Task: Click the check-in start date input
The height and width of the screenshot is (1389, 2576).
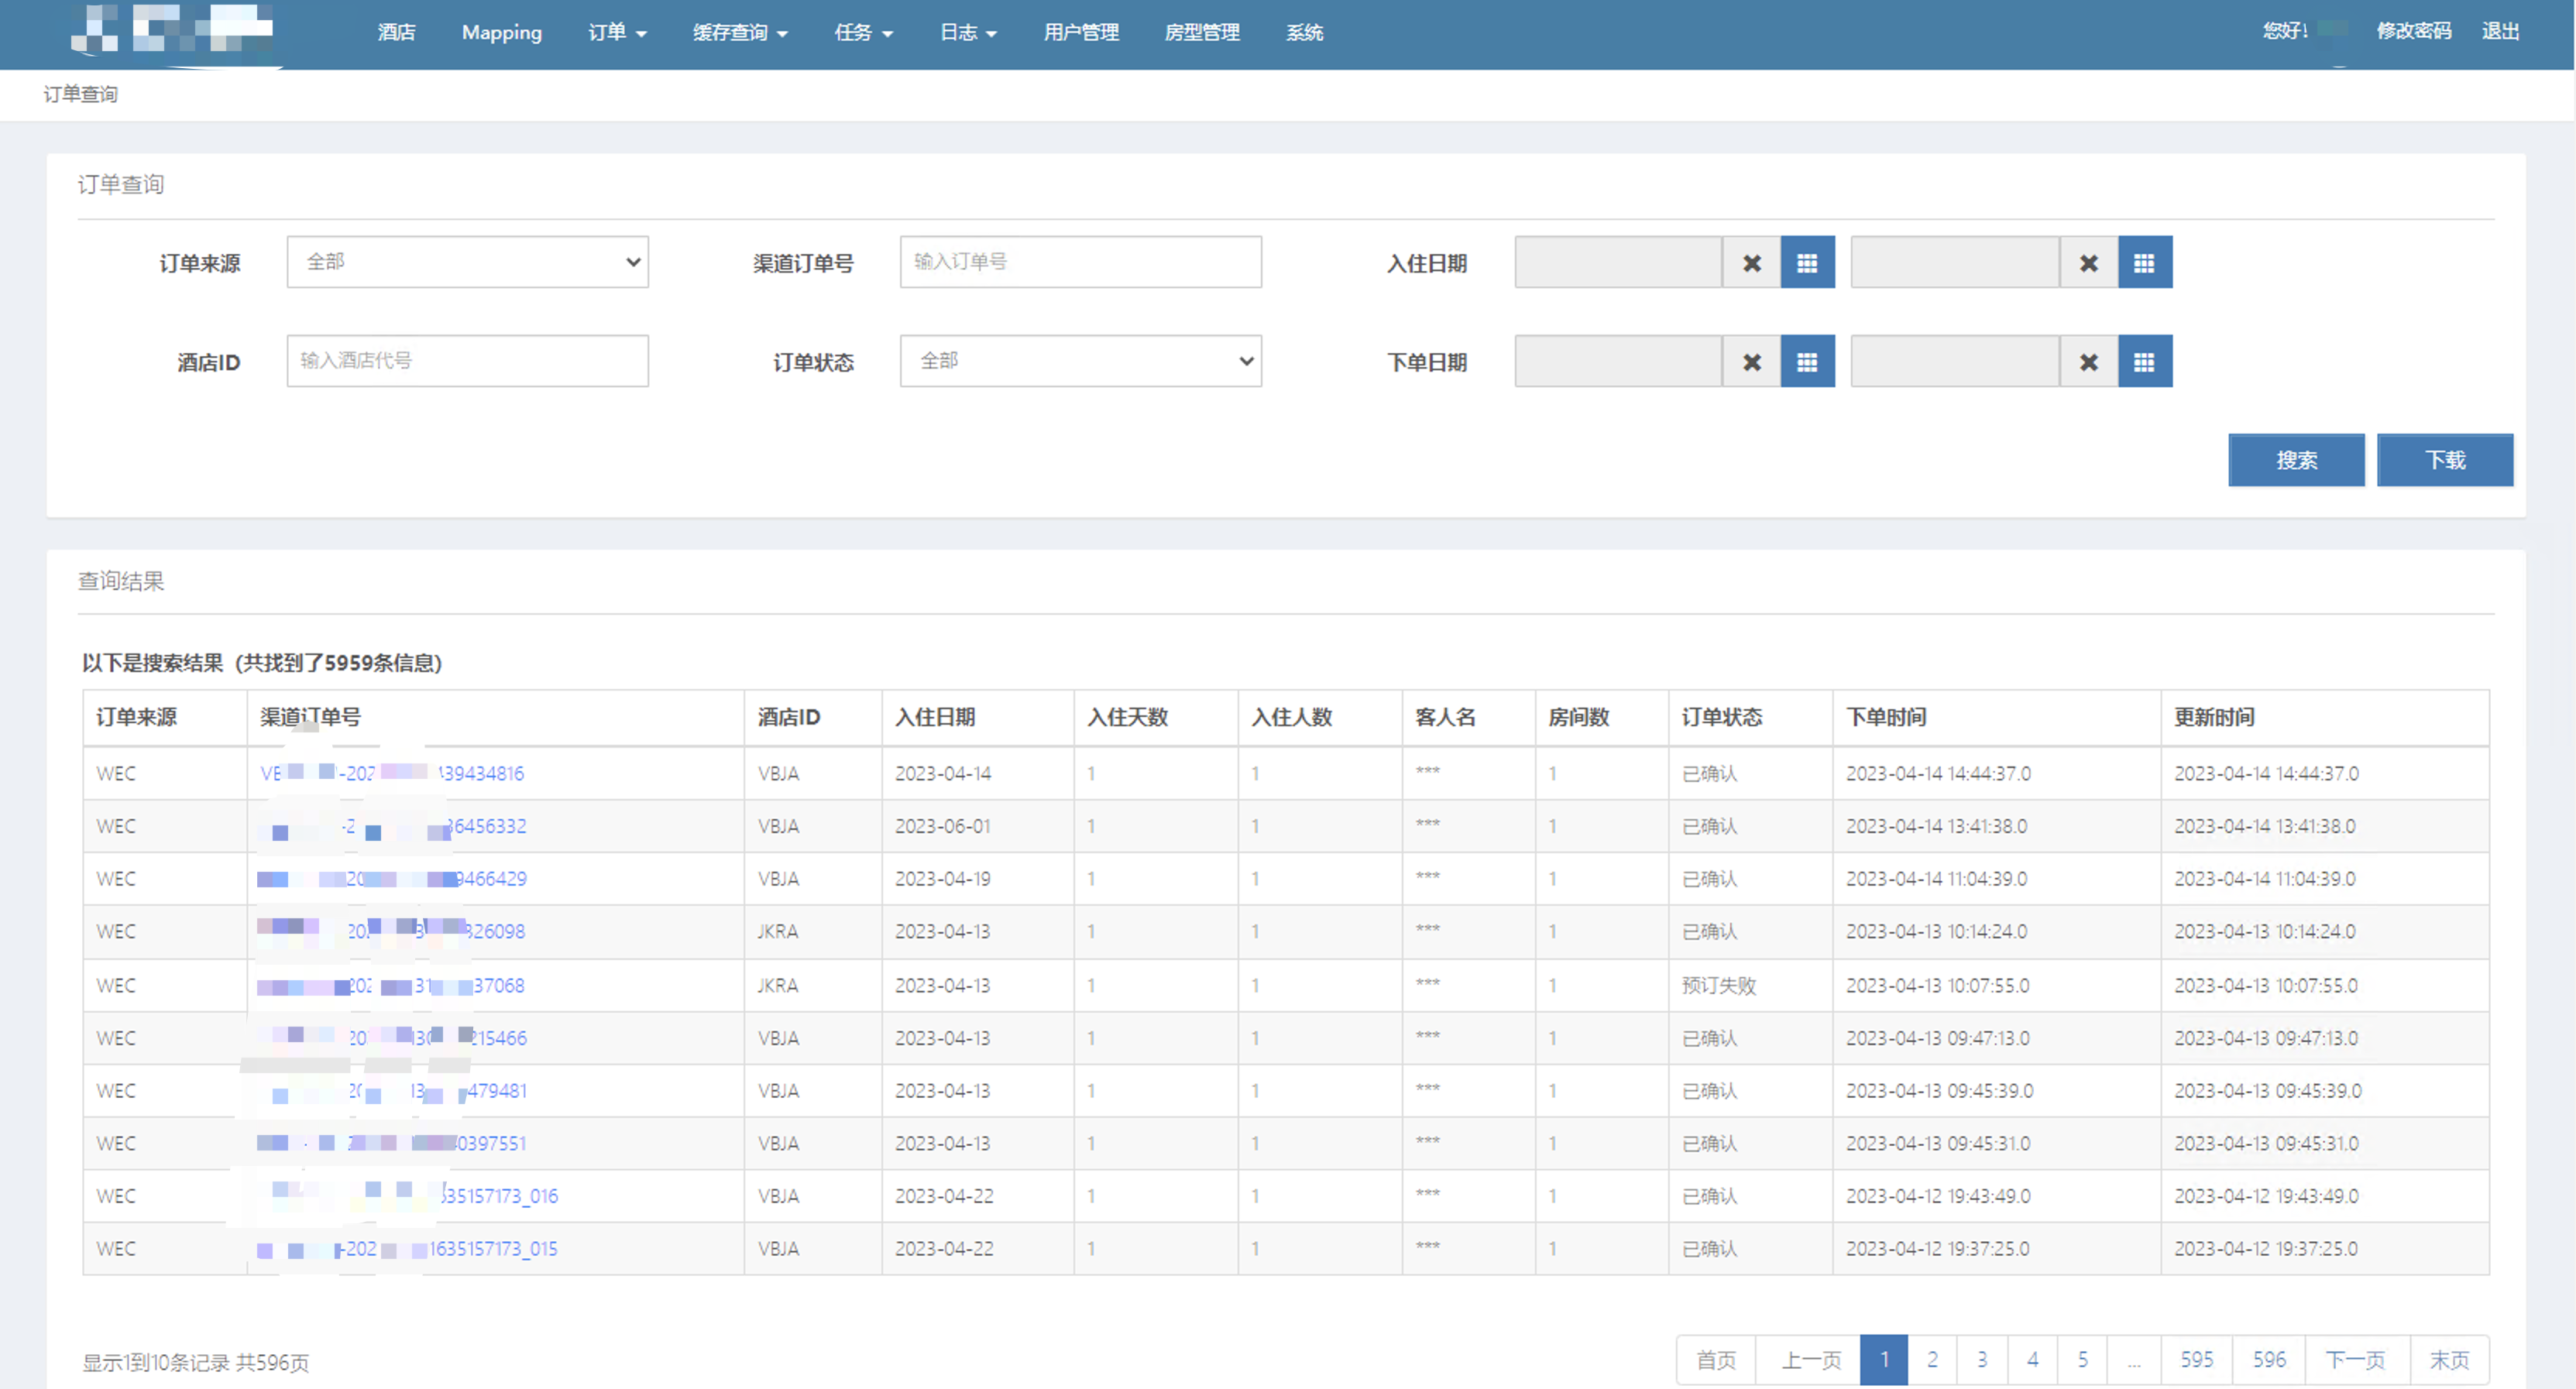Action: [x=1618, y=262]
